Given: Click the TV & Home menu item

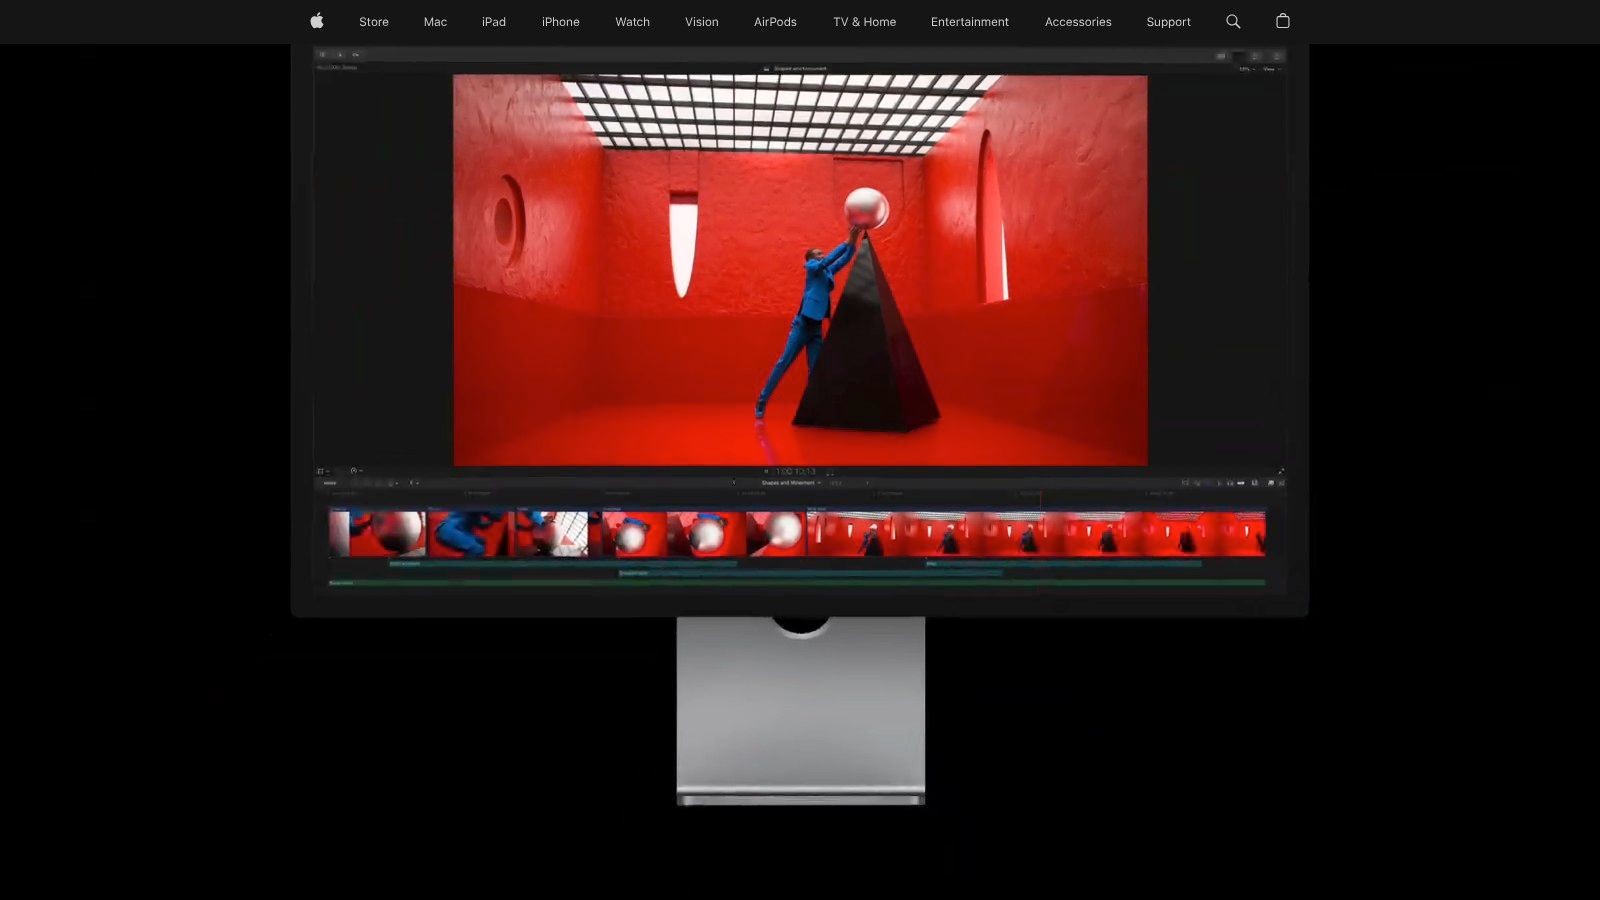Looking at the screenshot, I should pos(864,22).
